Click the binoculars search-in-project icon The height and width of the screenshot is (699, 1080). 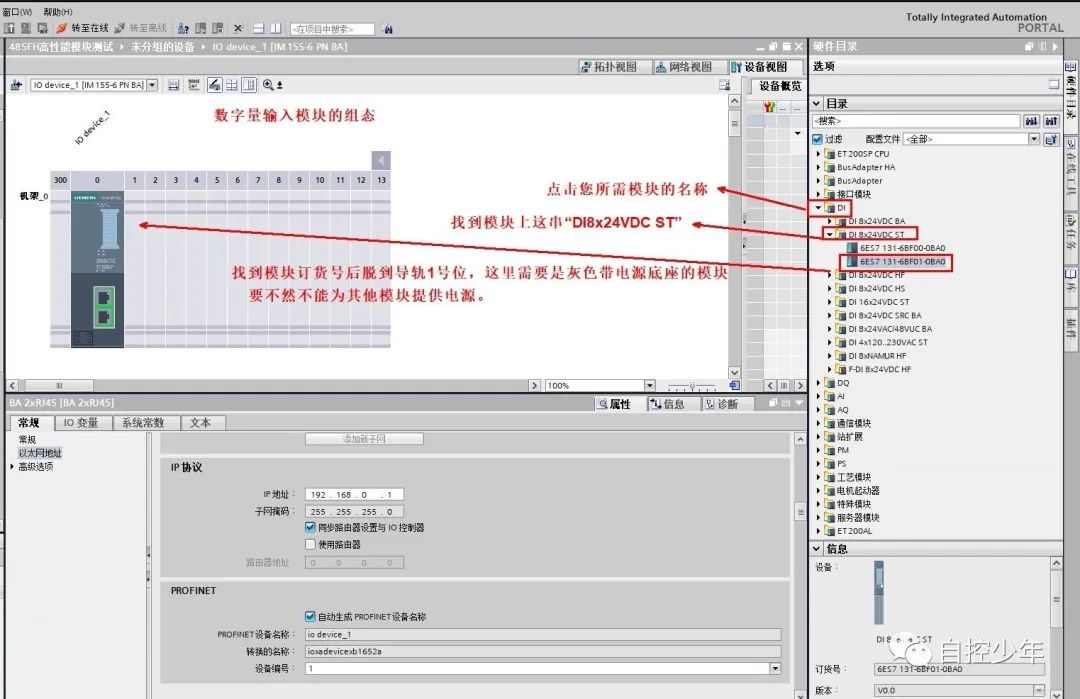(x=387, y=29)
